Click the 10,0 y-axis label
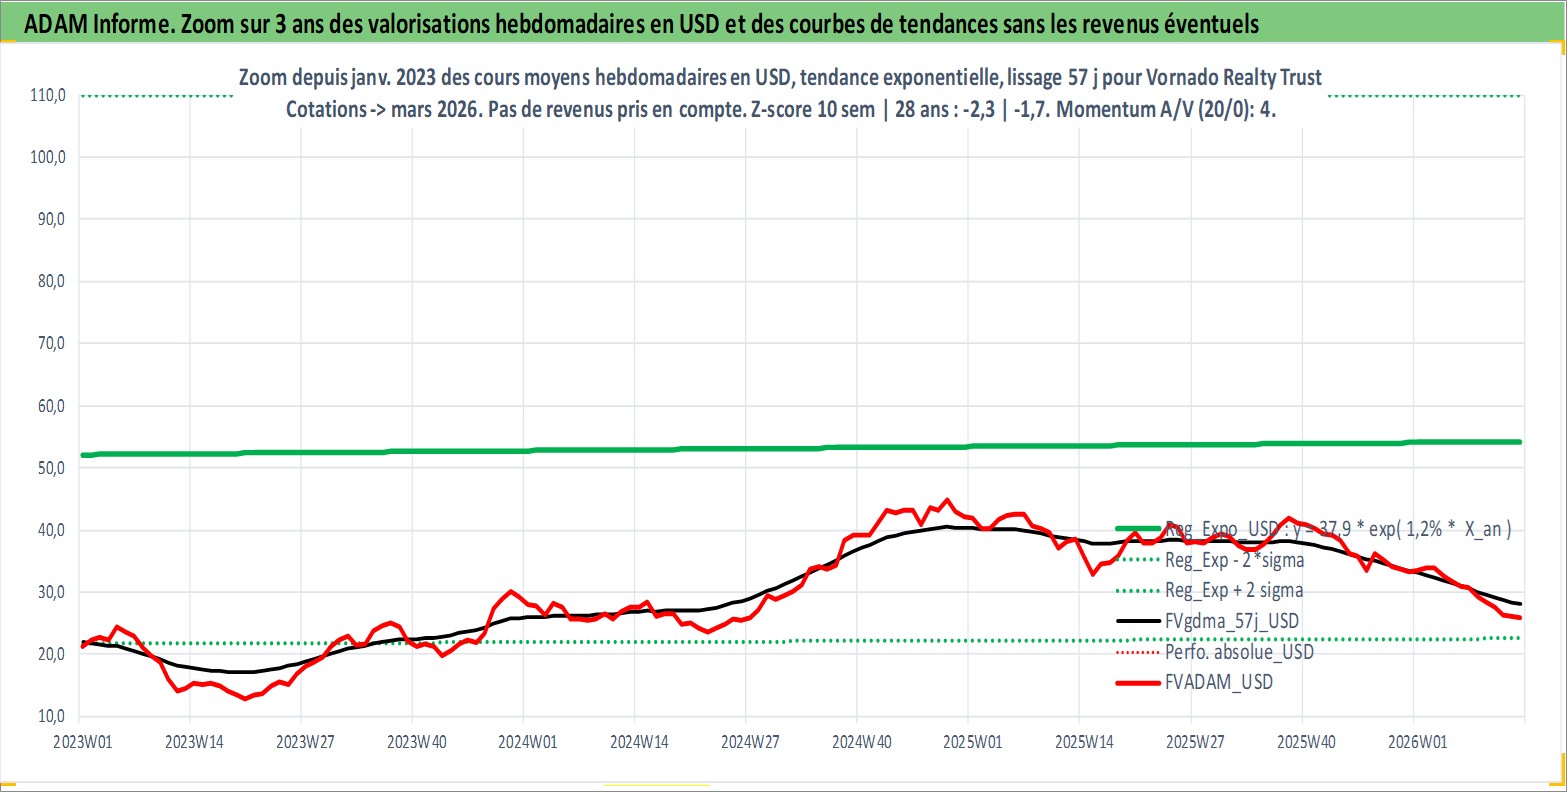 tap(50, 716)
